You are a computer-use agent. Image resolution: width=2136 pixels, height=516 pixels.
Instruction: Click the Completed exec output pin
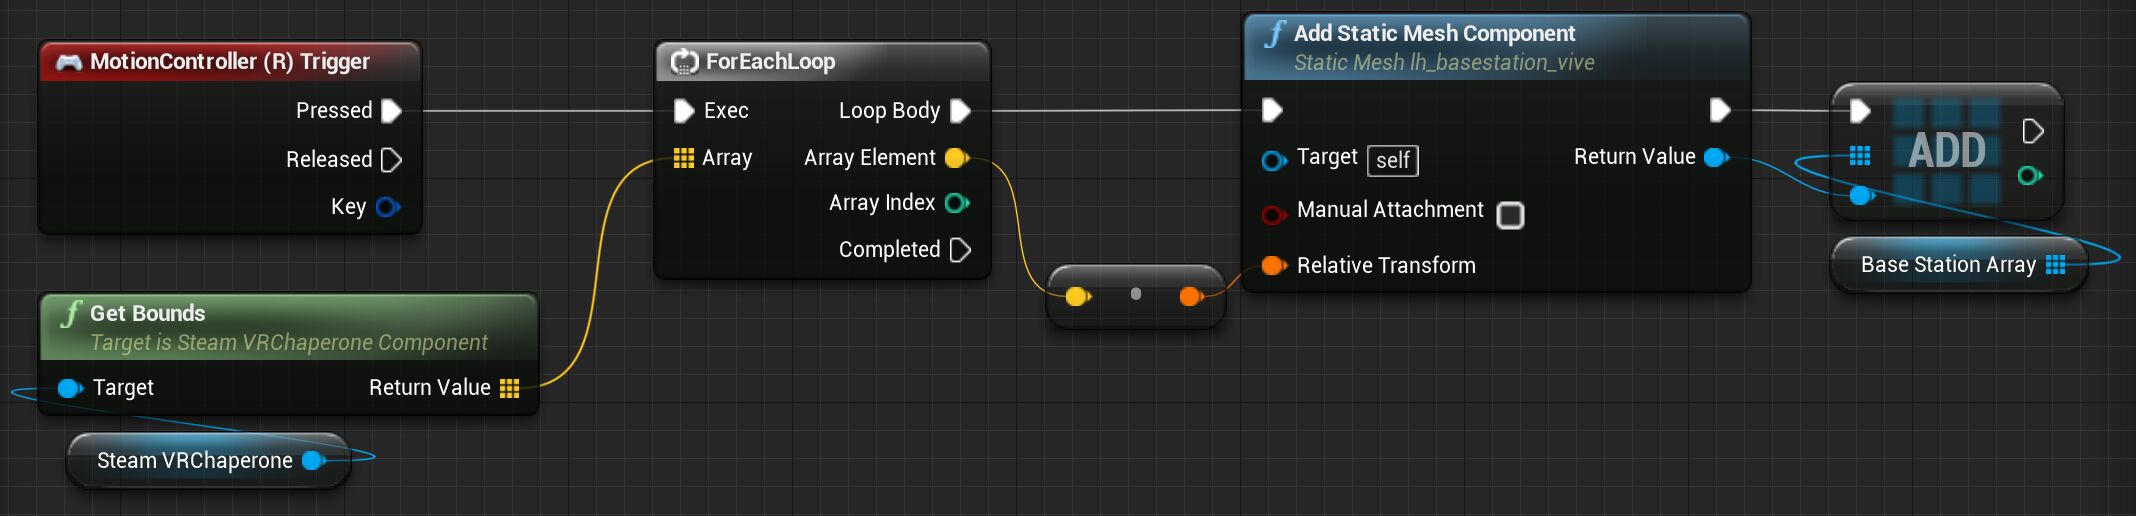(x=960, y=250)
